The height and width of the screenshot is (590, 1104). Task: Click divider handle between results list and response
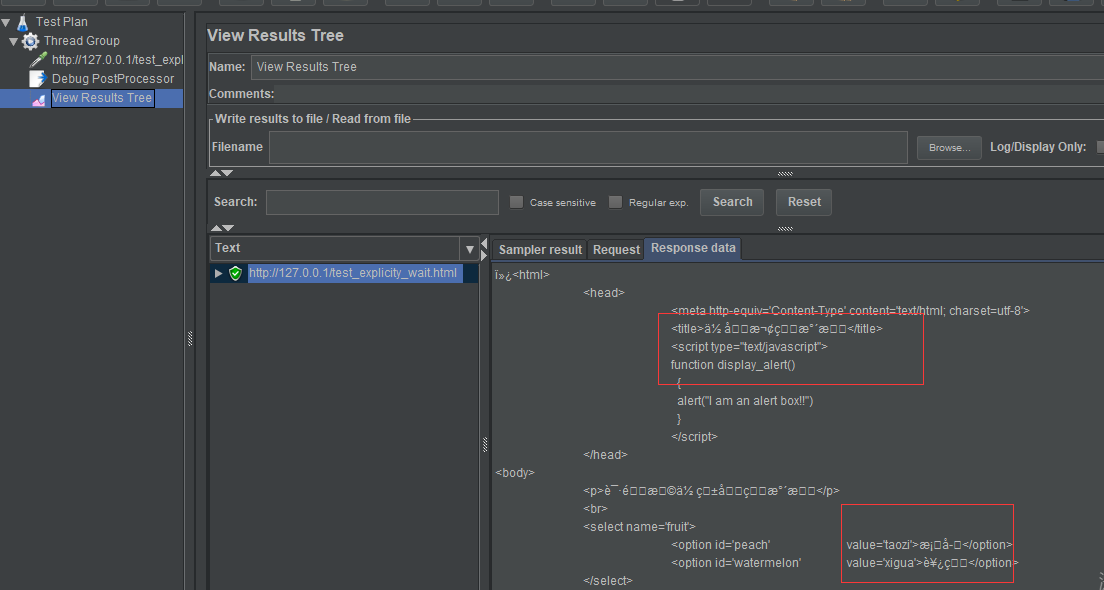pos(484,444)
